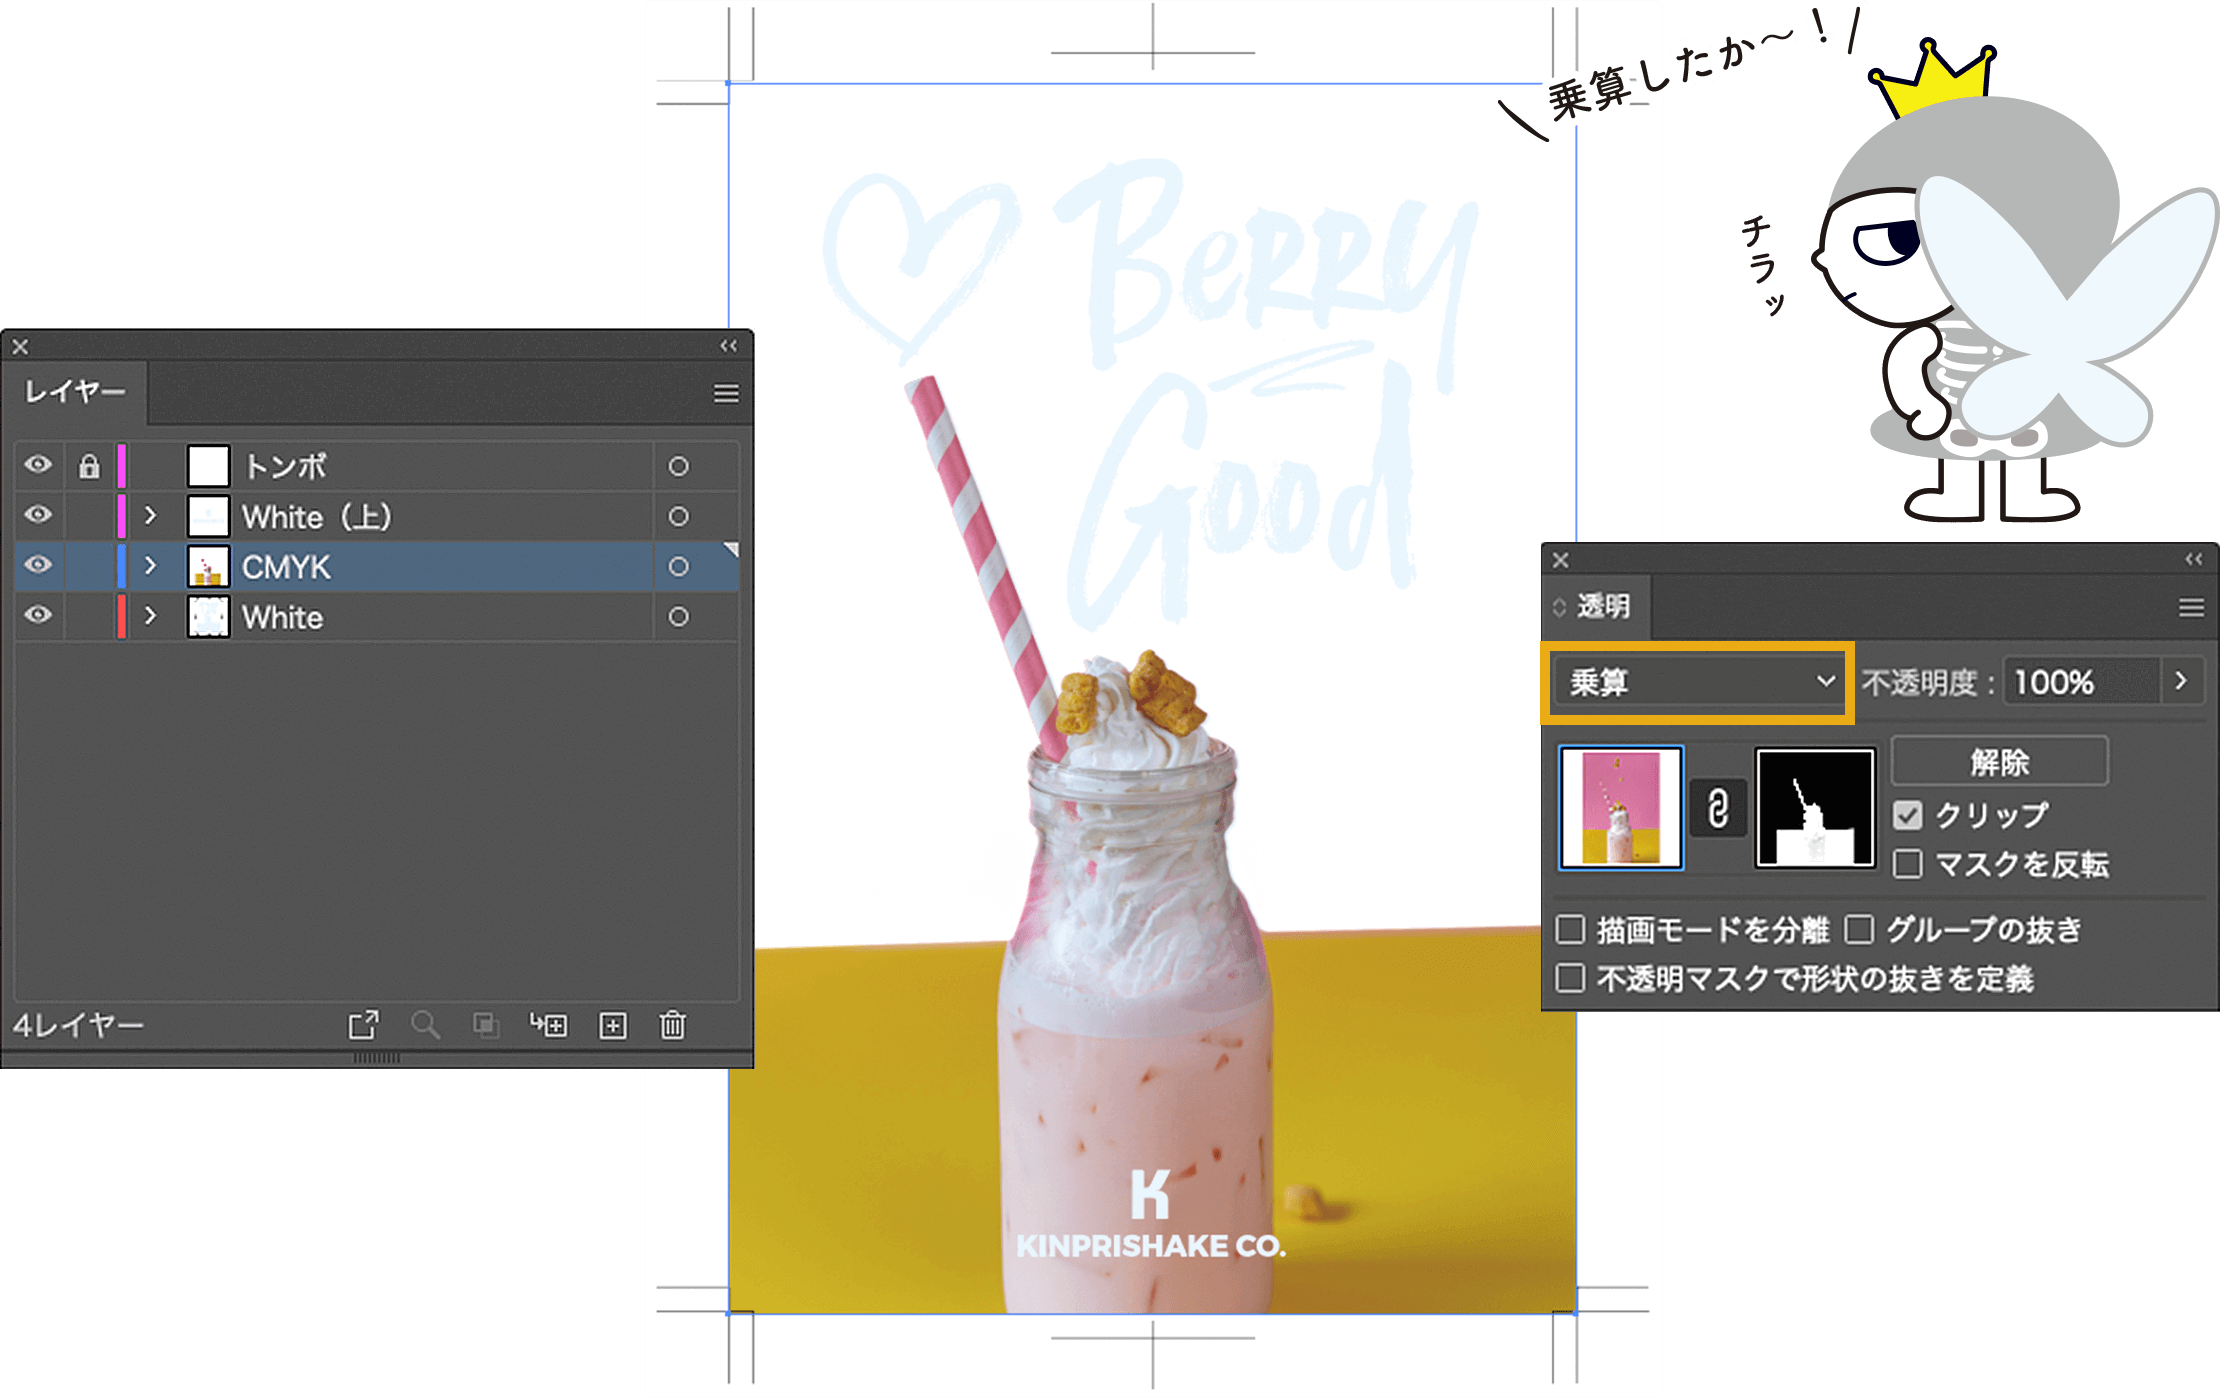Enable the 描画モードを分離 checkbox
The width and height of the screenshot is (2220, 1400).
click(x=1570, y=930)
